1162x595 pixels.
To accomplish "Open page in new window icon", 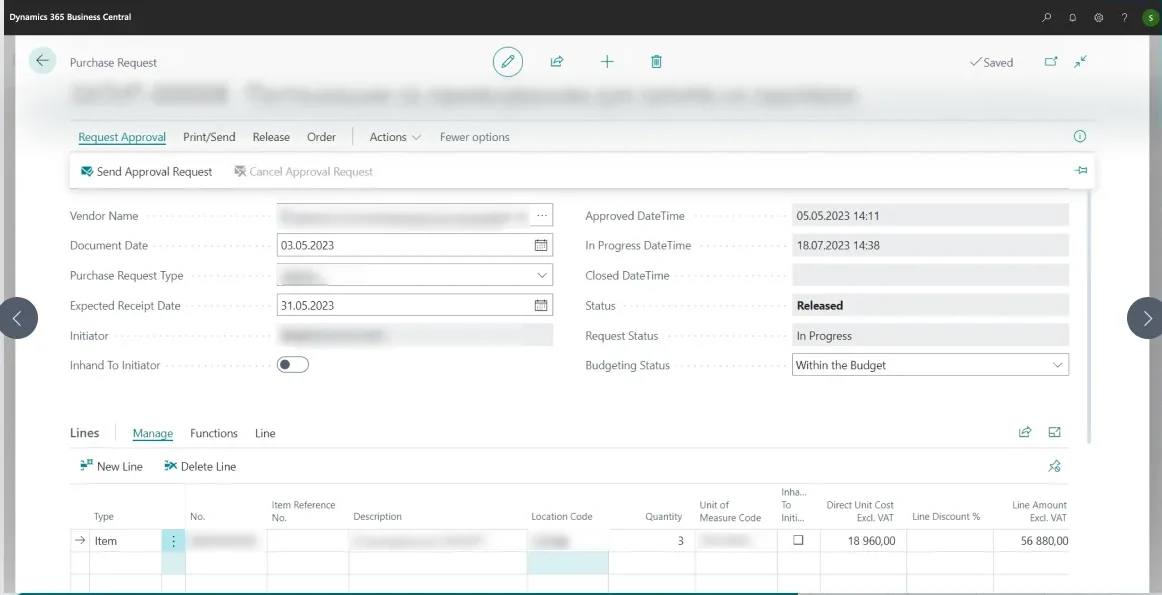I will [x=1051, y=62].
